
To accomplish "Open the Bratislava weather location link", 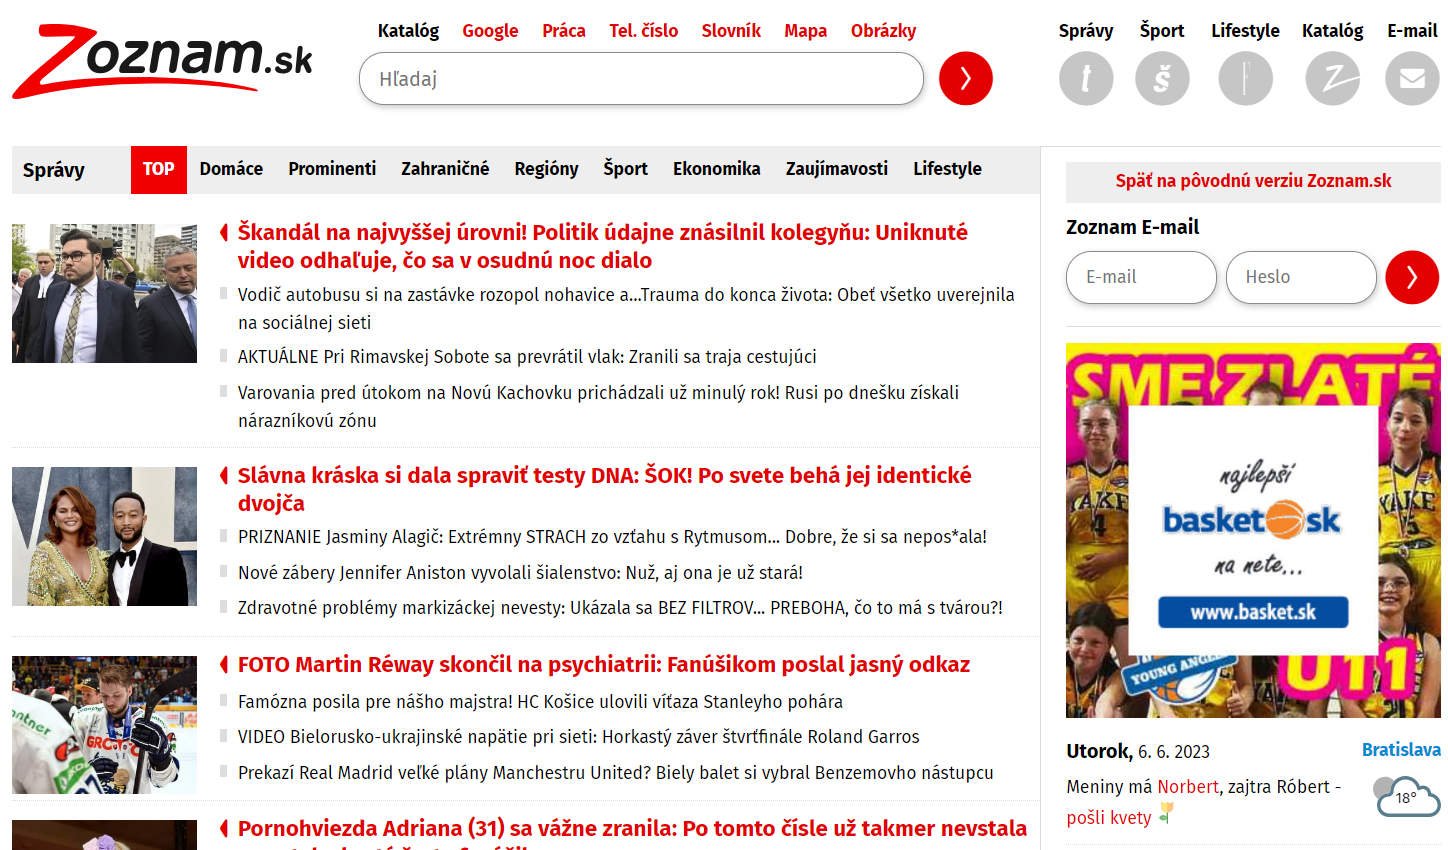I will (x=1400, y=750).
